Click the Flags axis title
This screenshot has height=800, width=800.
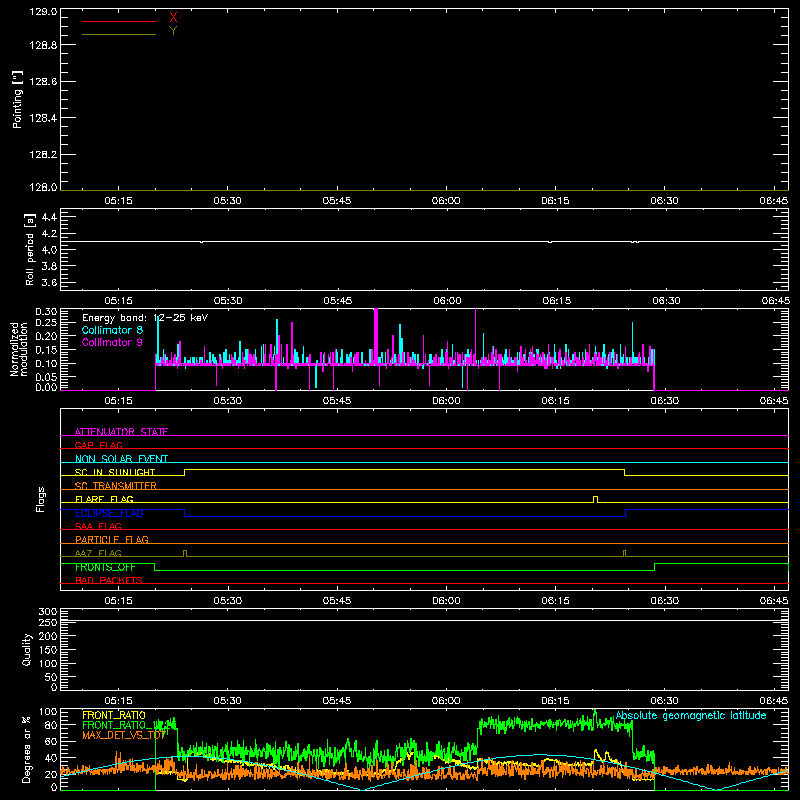(41, 499)
